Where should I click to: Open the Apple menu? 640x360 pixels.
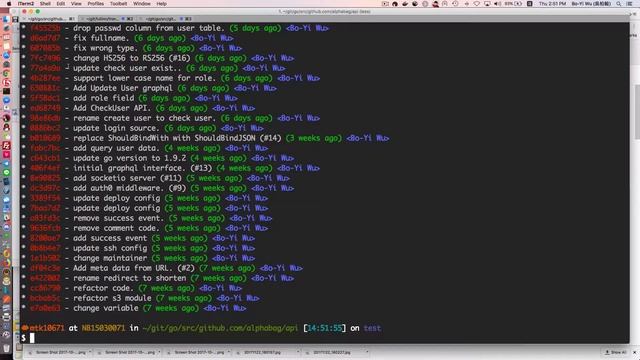pos(9,4)
